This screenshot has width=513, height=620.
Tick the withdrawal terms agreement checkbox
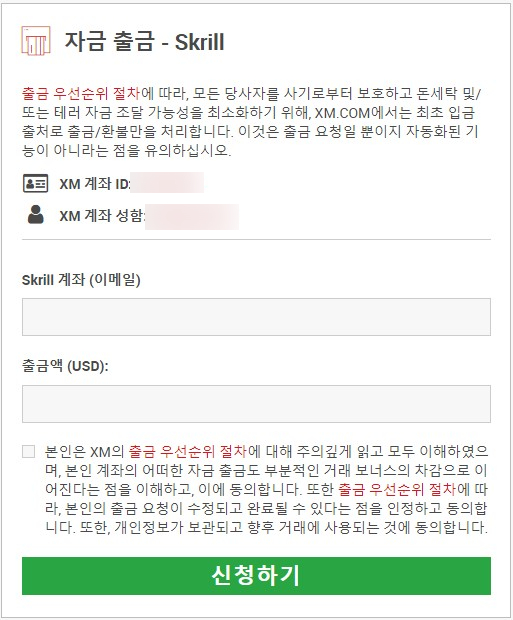[x=28, y=451]
